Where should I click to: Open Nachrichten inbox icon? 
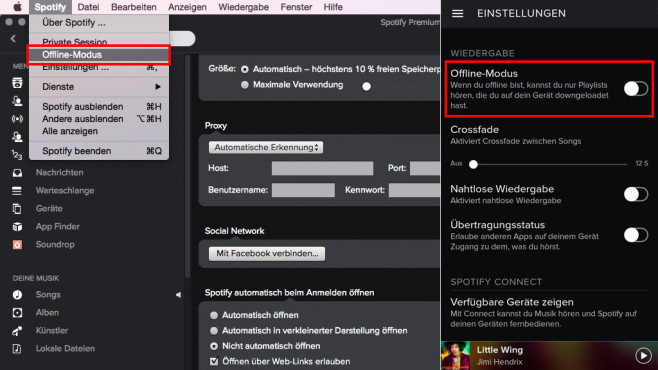17,173
